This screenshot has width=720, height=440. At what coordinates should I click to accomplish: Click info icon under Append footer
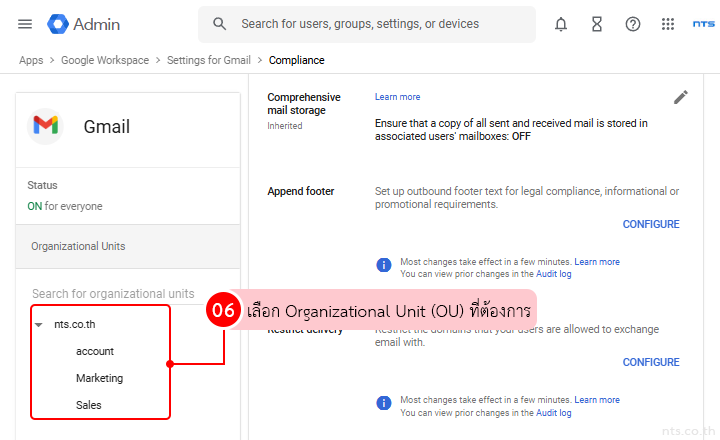click(x=383, y=265)
